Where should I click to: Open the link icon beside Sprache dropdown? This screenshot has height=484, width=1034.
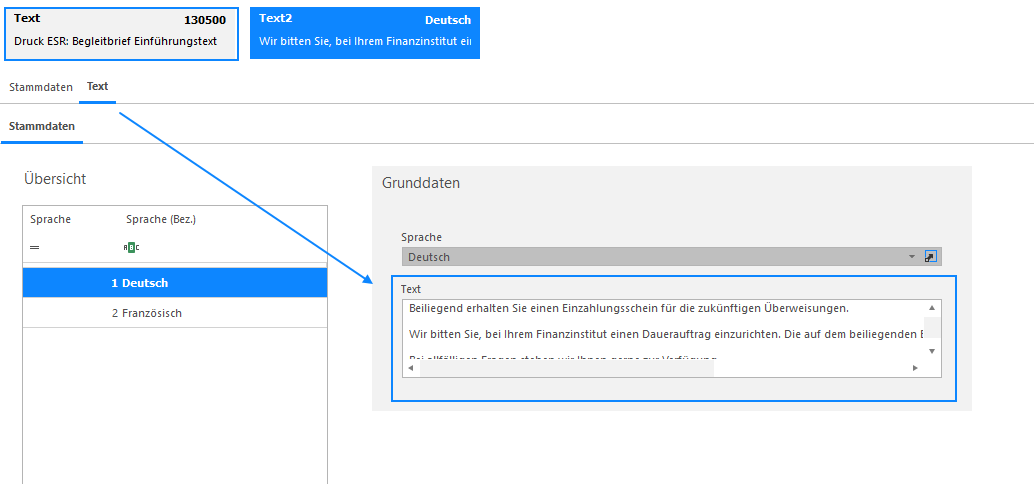(x=930, y=257)
